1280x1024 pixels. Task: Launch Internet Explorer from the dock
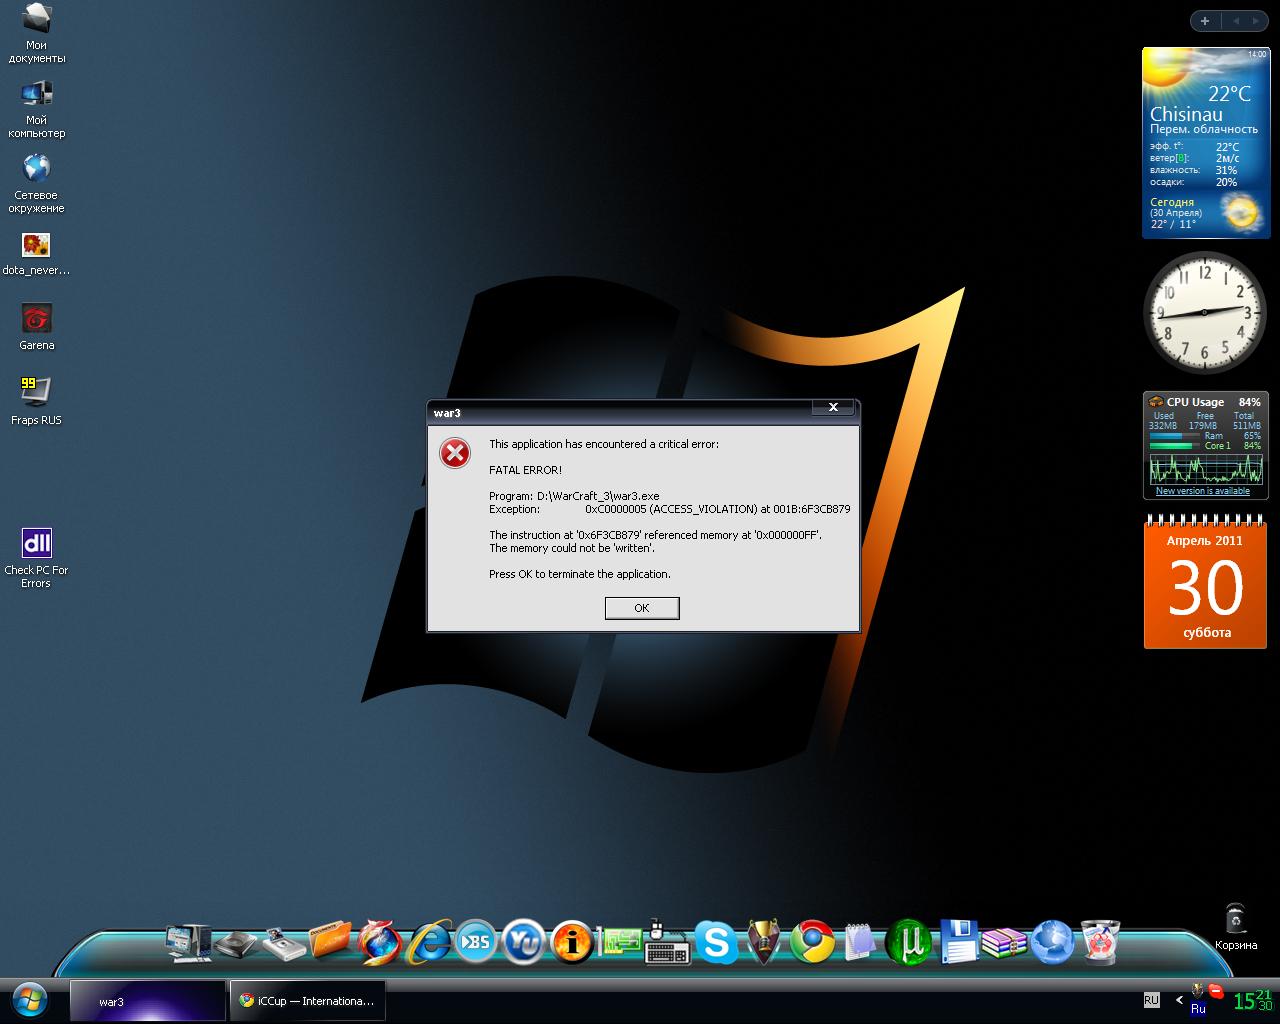(428, 941)
